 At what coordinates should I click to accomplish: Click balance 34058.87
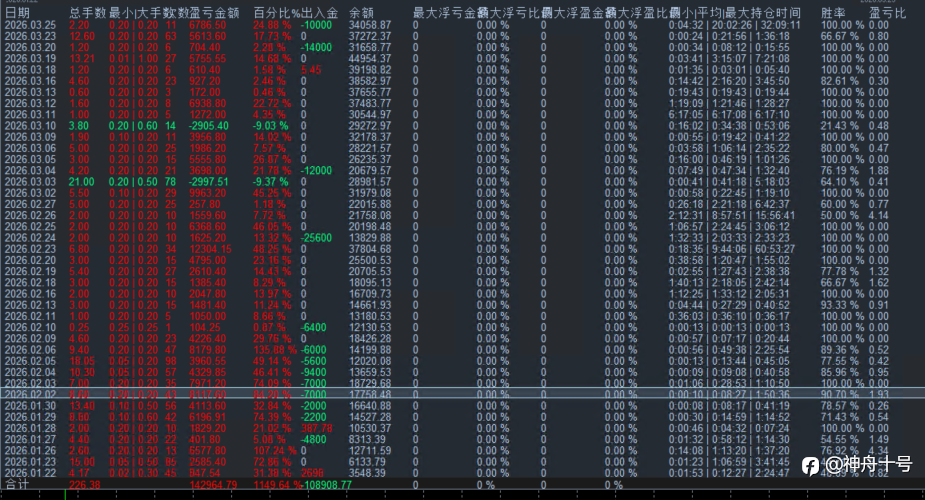369,25
